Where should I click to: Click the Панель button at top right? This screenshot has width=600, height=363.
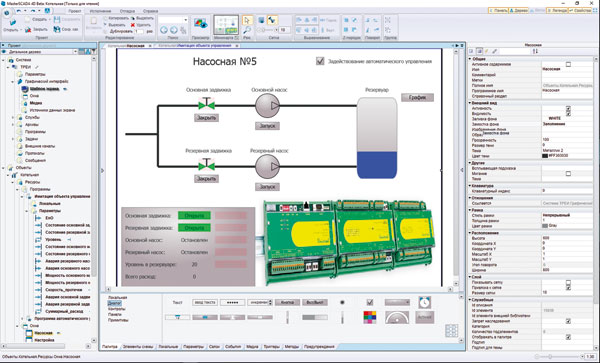pos(498,11)
